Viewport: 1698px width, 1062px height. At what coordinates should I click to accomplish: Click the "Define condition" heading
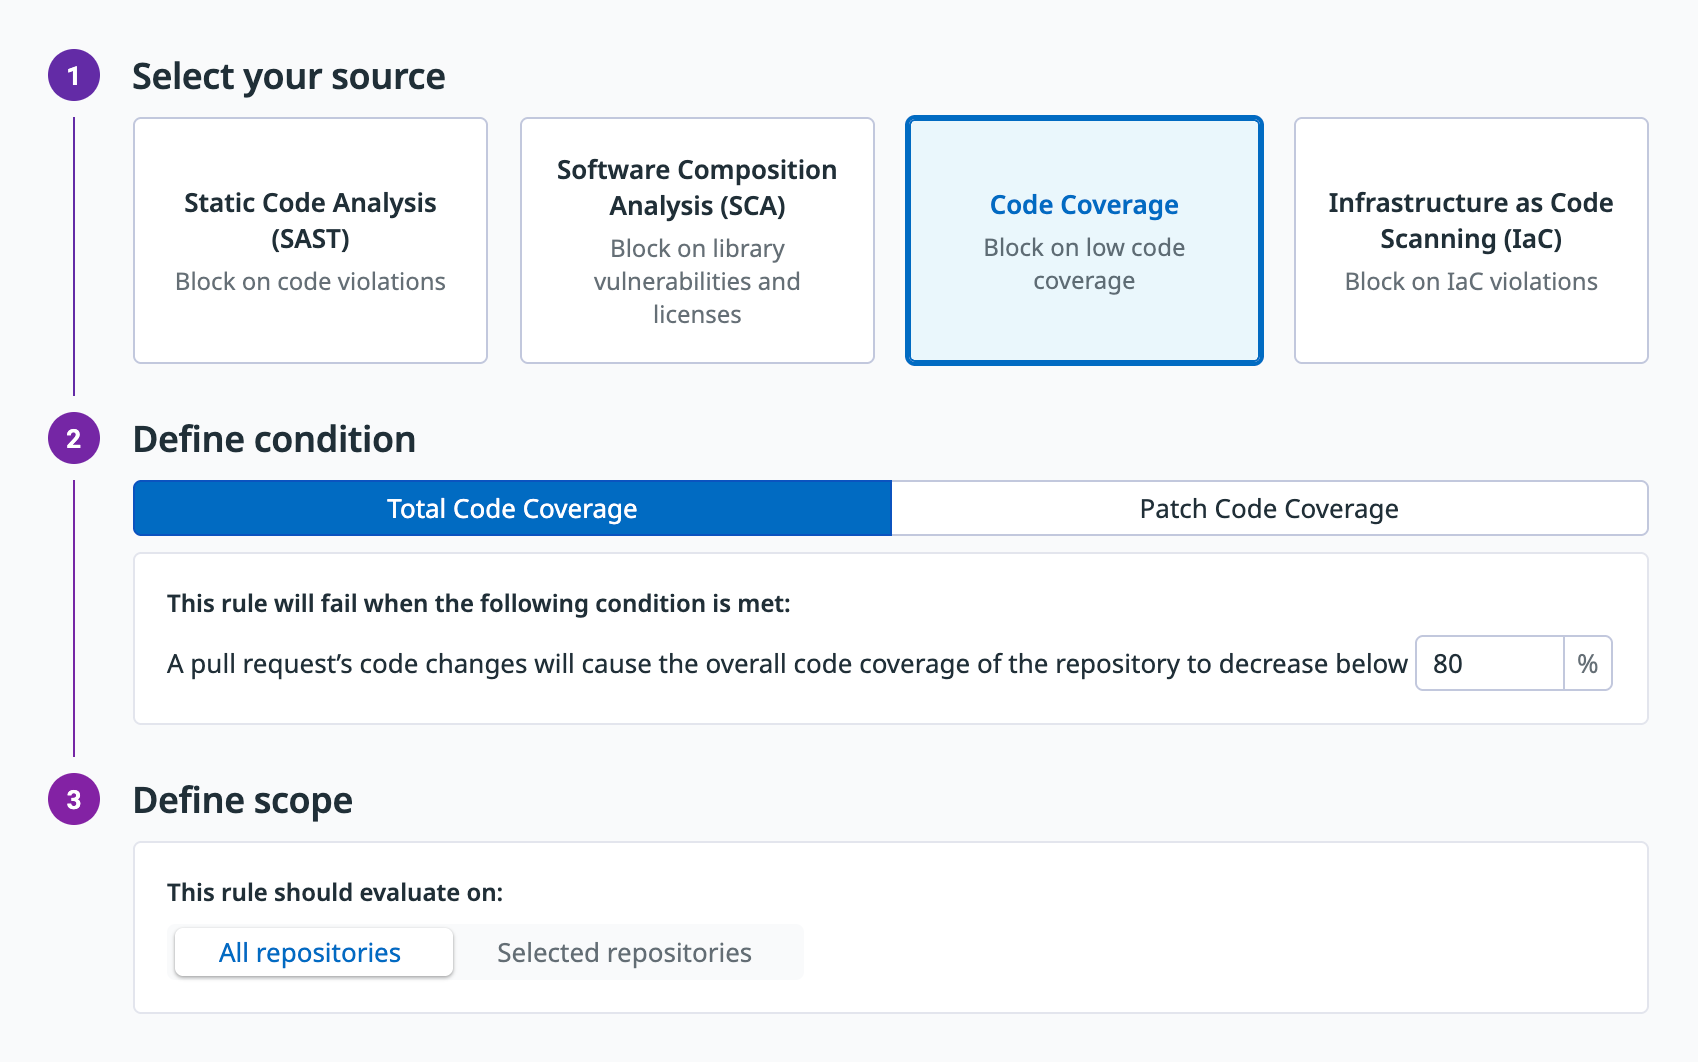(x=274, y=440)
